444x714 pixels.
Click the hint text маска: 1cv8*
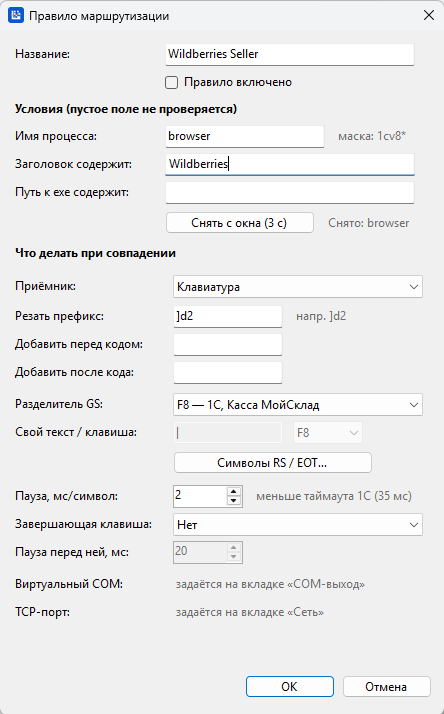372,136
